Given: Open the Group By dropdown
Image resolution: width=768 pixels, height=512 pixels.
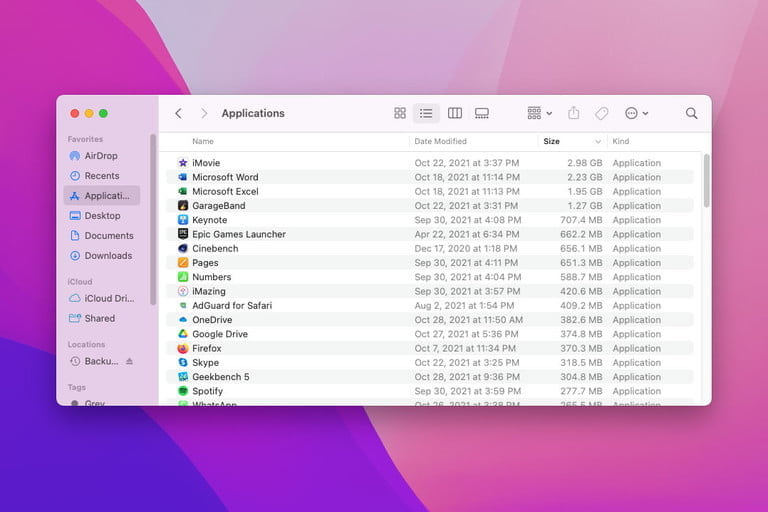Looking at the screenshot, I should [x=539, y=113].
